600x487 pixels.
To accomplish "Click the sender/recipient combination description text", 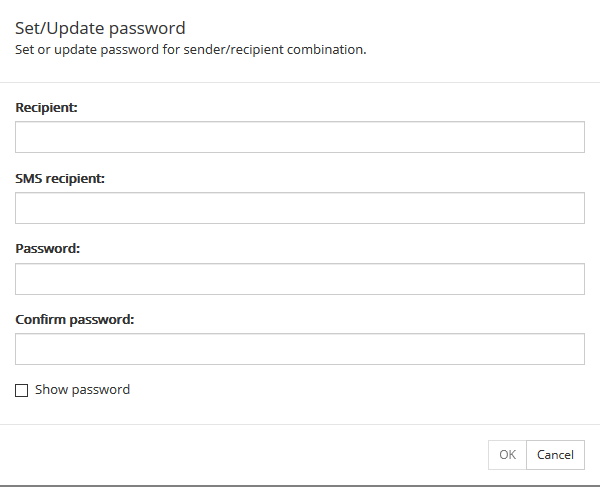I will pos(190,49).
